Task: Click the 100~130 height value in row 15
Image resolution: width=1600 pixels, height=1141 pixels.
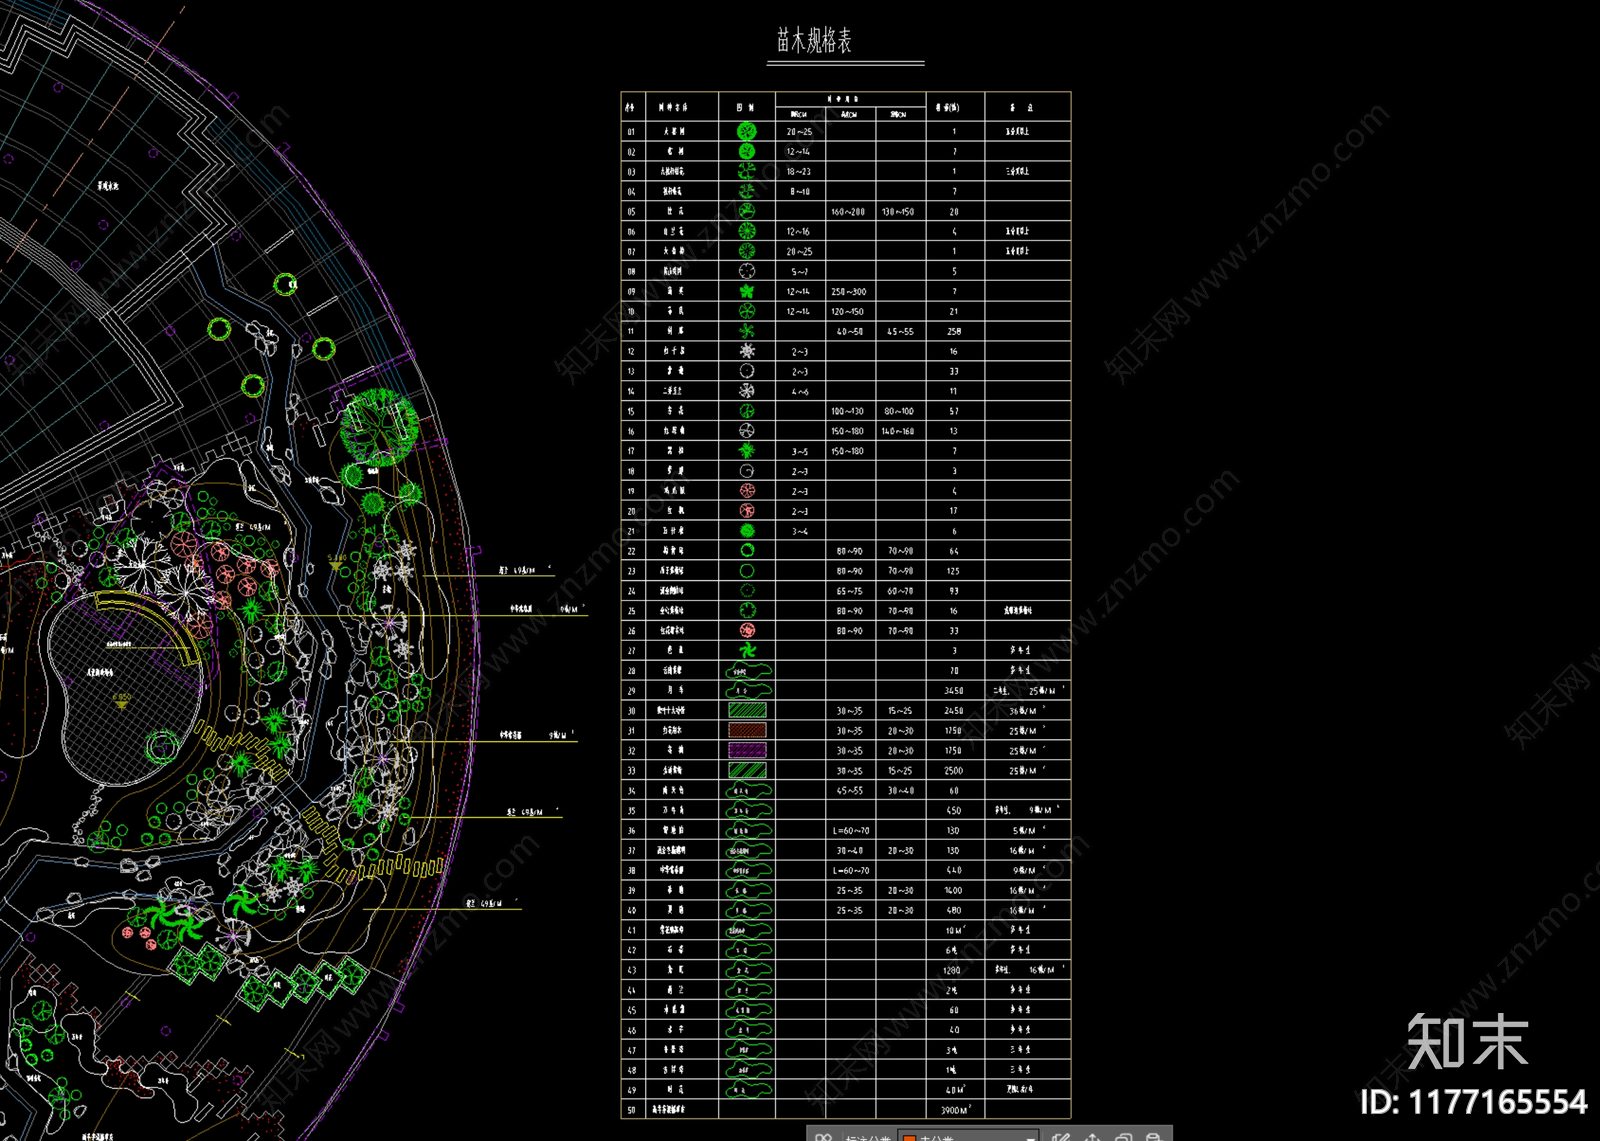Action: pos(847,411)
